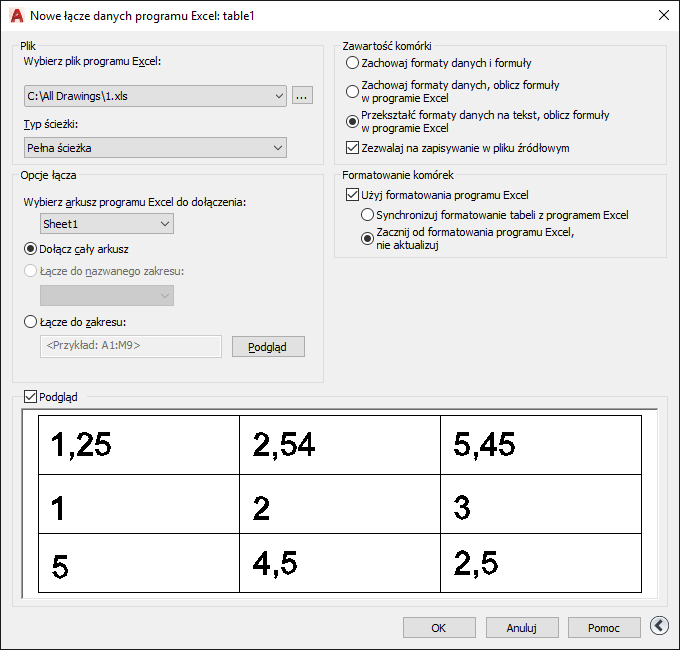Open the Sheet1 worksheet dropdown
Image resolution: width=680 pixels, height=650 pixels.
point(107,224)
